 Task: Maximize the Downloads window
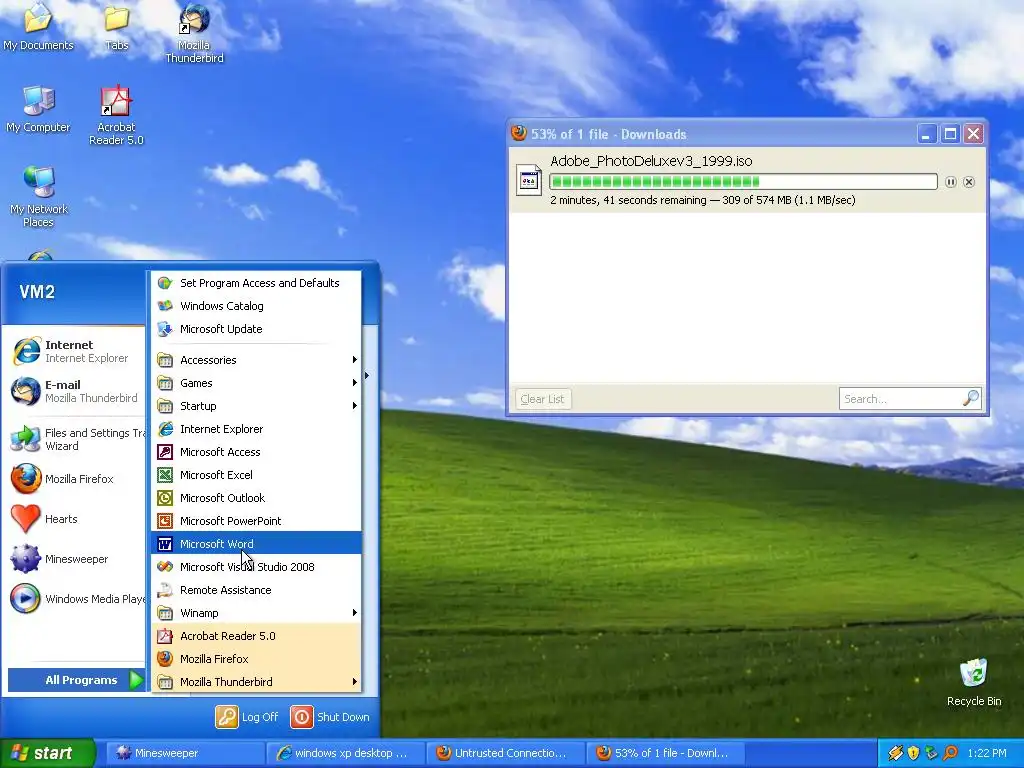click(x=950, y=134)
